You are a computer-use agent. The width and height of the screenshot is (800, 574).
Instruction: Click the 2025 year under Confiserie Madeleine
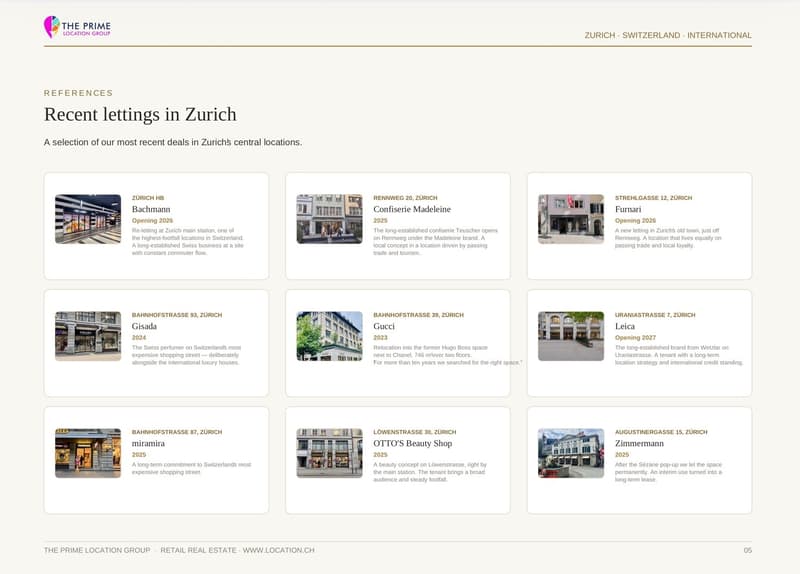coord(380,221)
